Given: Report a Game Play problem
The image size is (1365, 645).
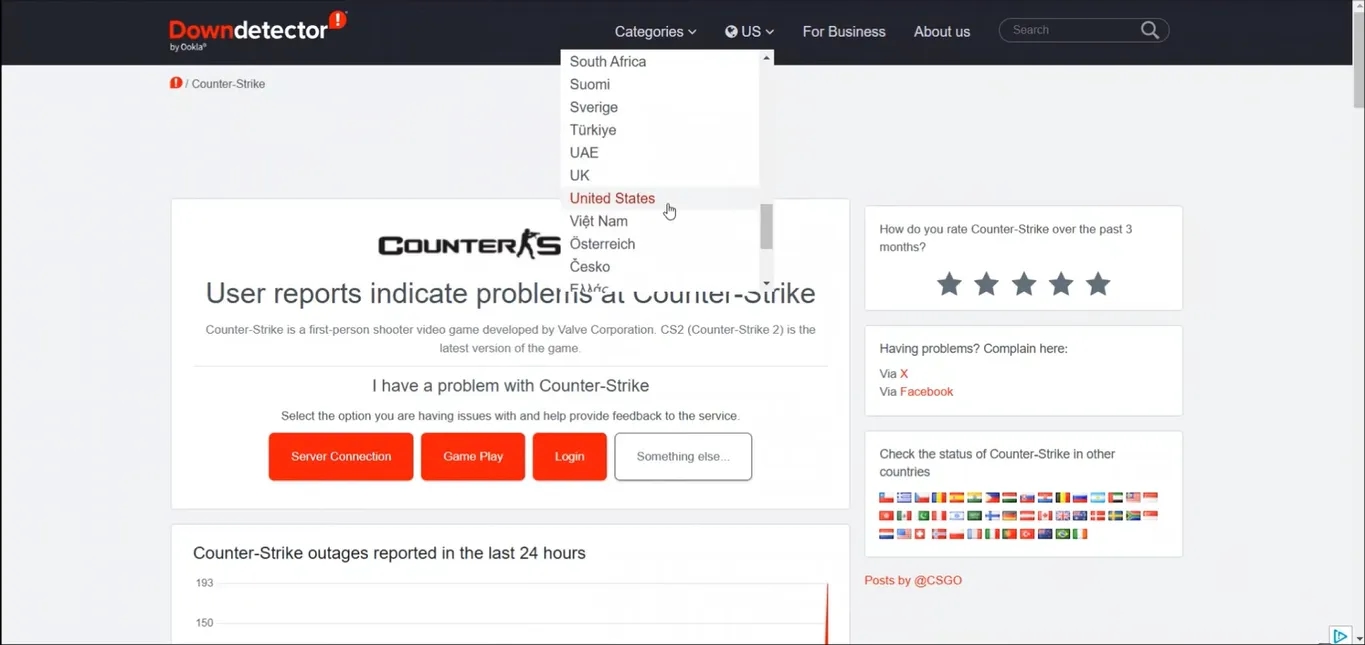Looking at the screenshot, I should point(473,456).
